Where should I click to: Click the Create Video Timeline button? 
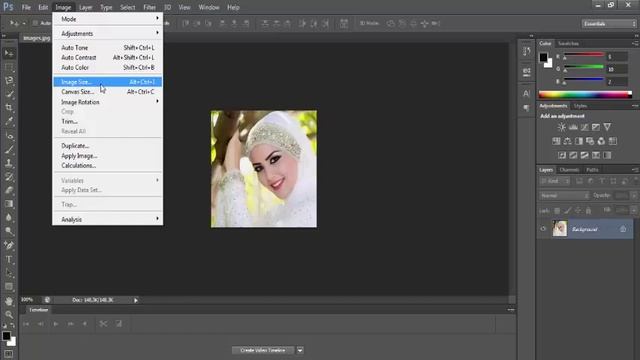click(x=263, y=350)
